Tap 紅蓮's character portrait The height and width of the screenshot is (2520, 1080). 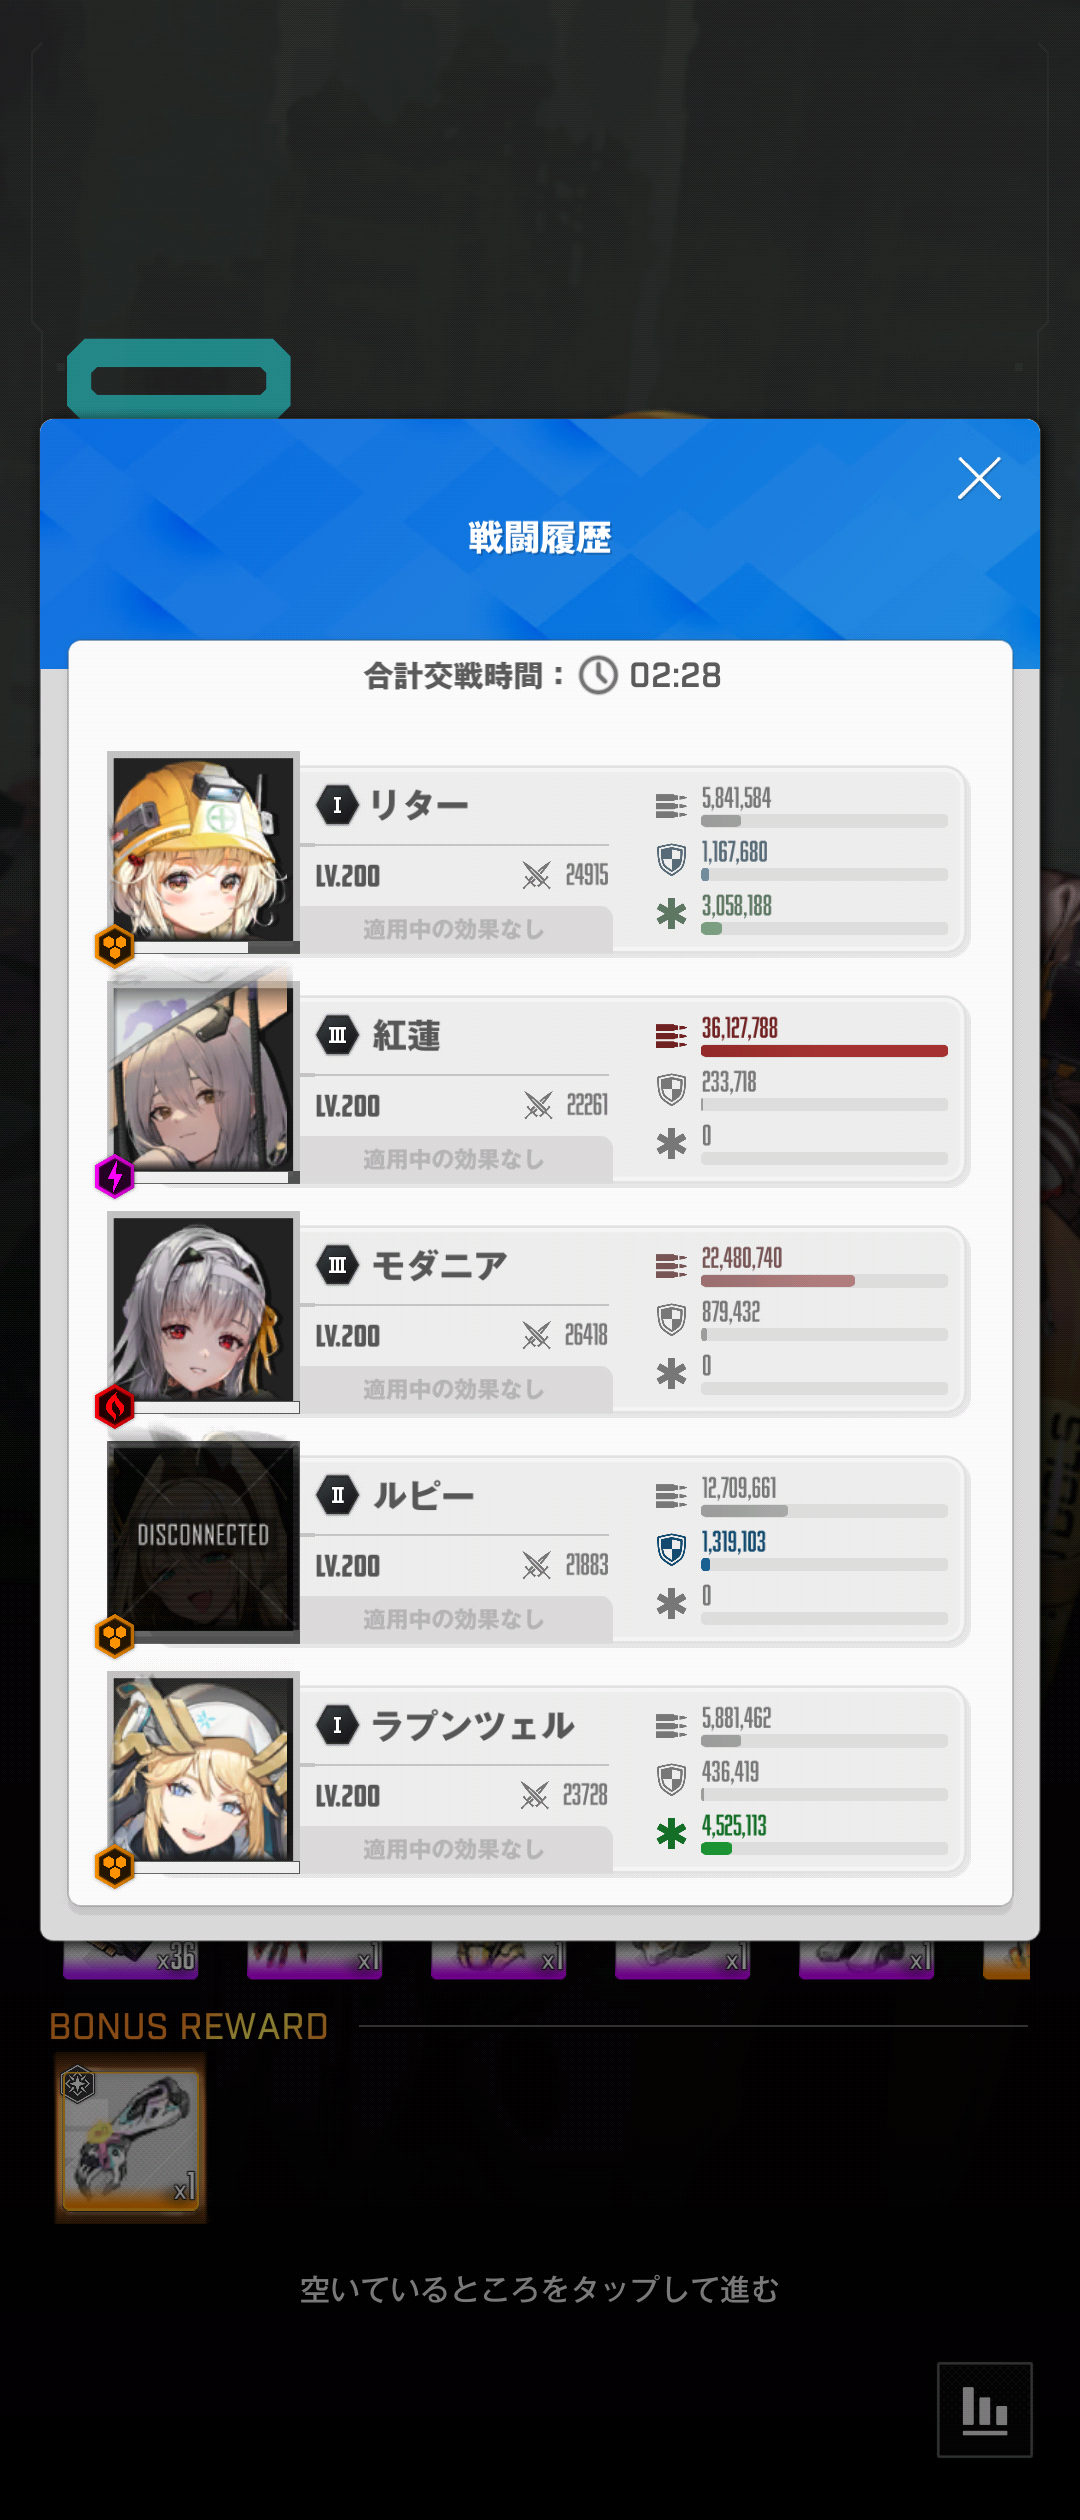pyautogui.click(x=203, y=1078)
